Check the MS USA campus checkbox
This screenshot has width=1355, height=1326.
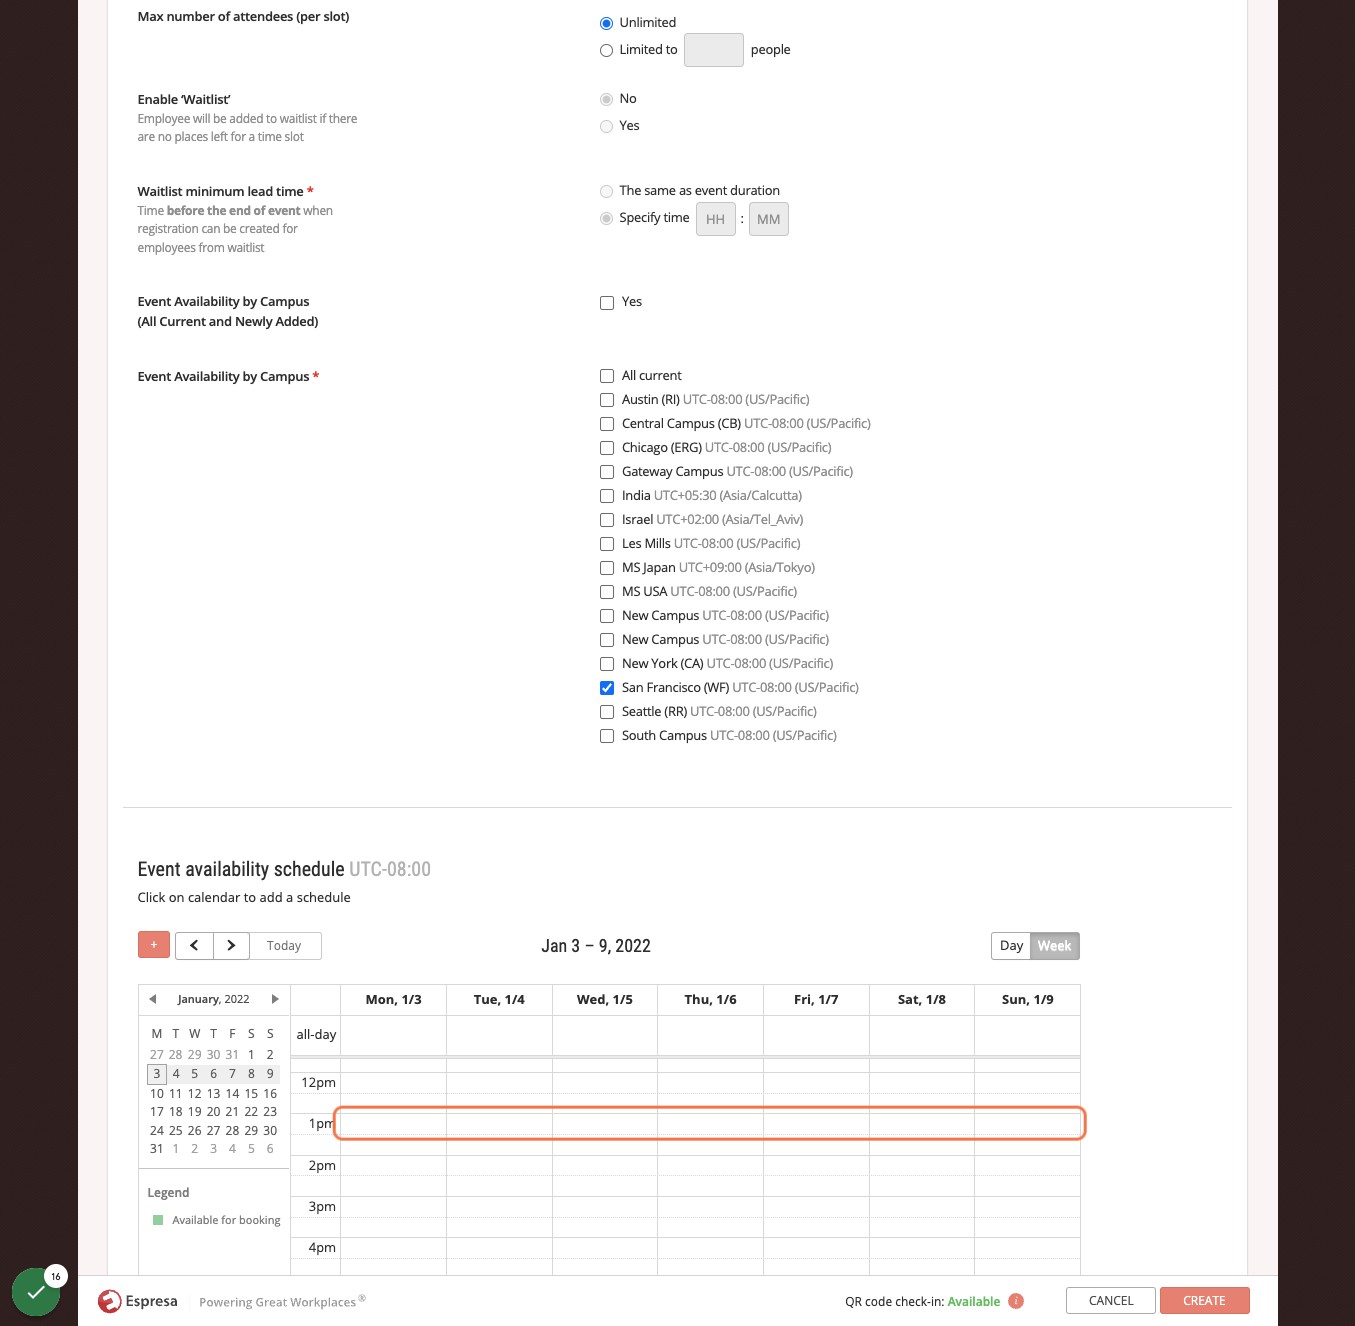(607, 592)
